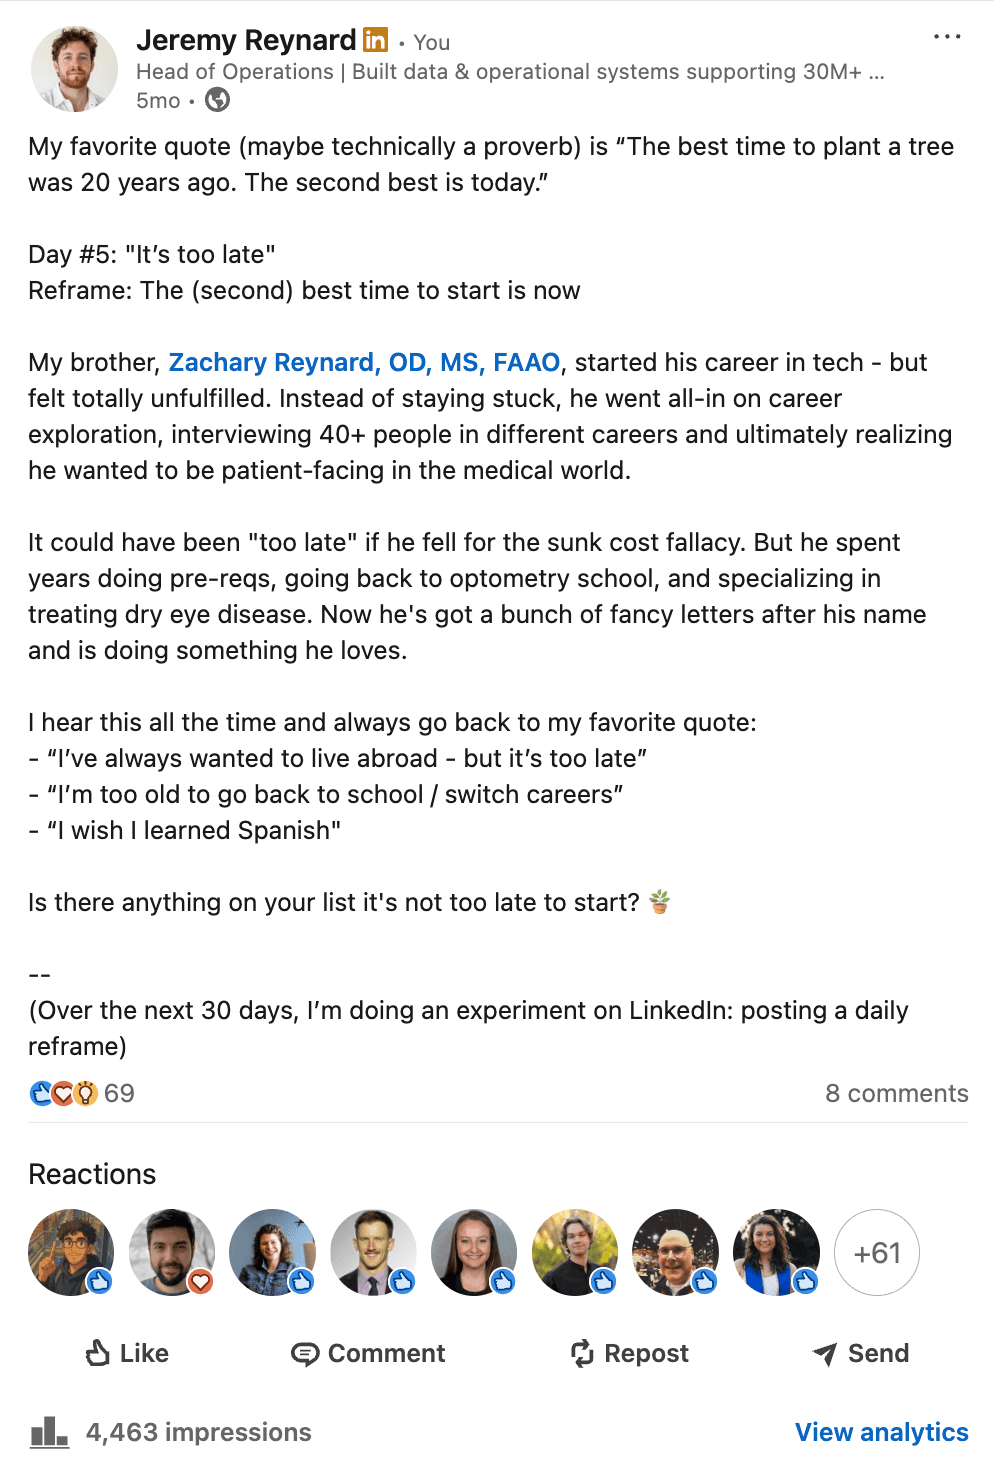Open the three-dot post options menu
The height and width of the screenshot is (1470, 994).
coord(946,37)
